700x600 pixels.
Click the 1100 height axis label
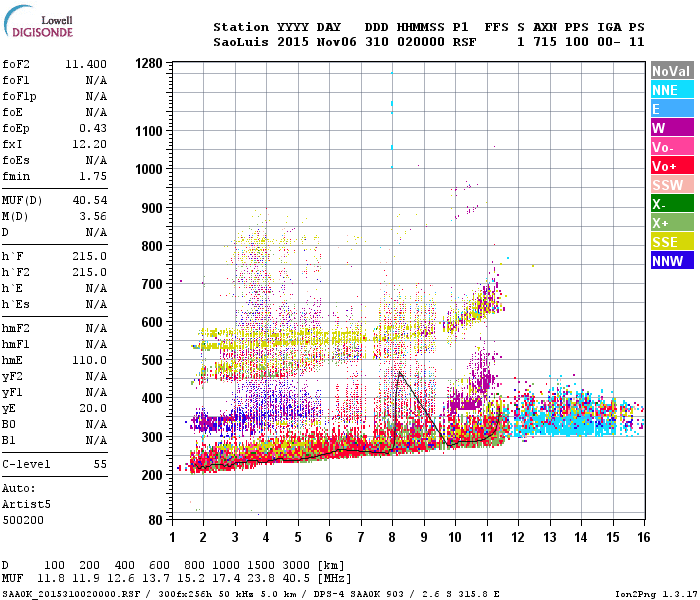pos(149,131)
